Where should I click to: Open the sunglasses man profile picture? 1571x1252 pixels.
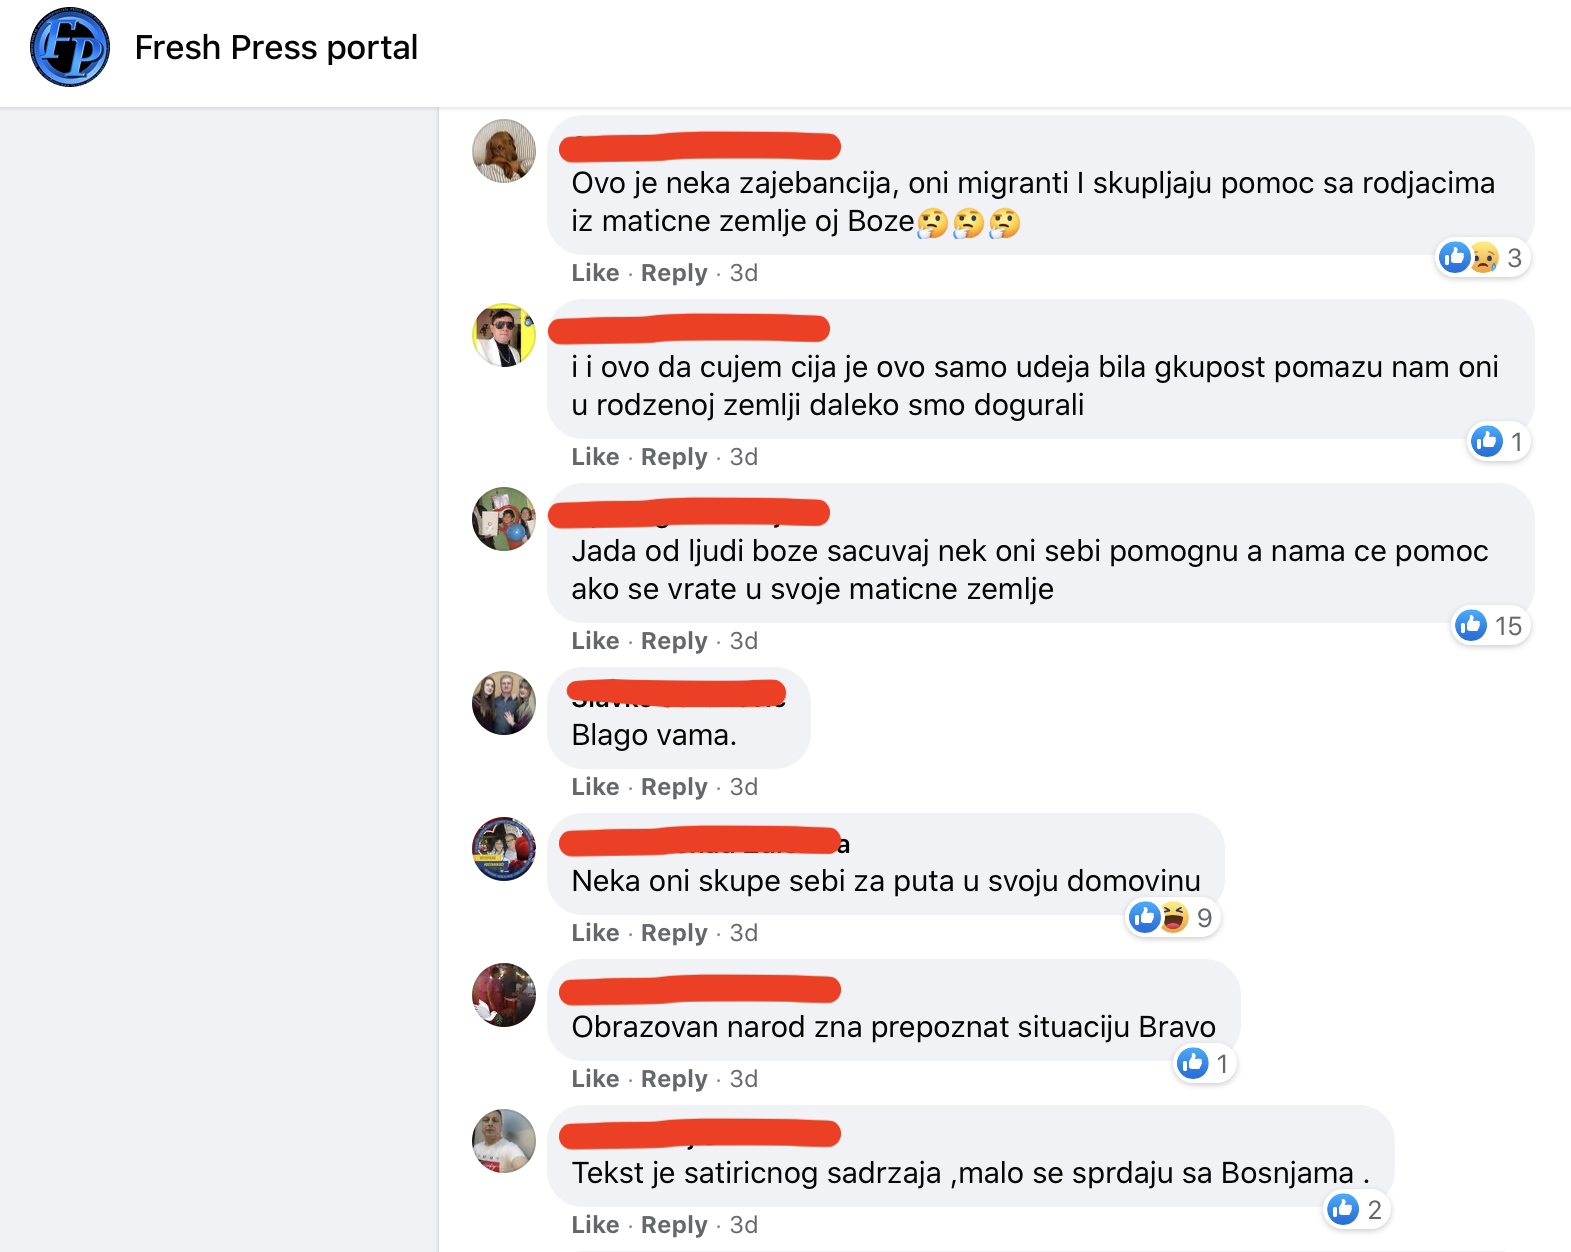click(504, 335)
